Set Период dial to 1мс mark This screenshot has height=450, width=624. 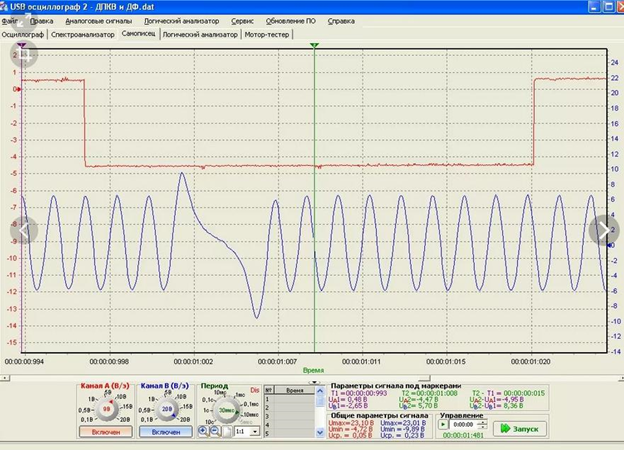coord(240,395)
